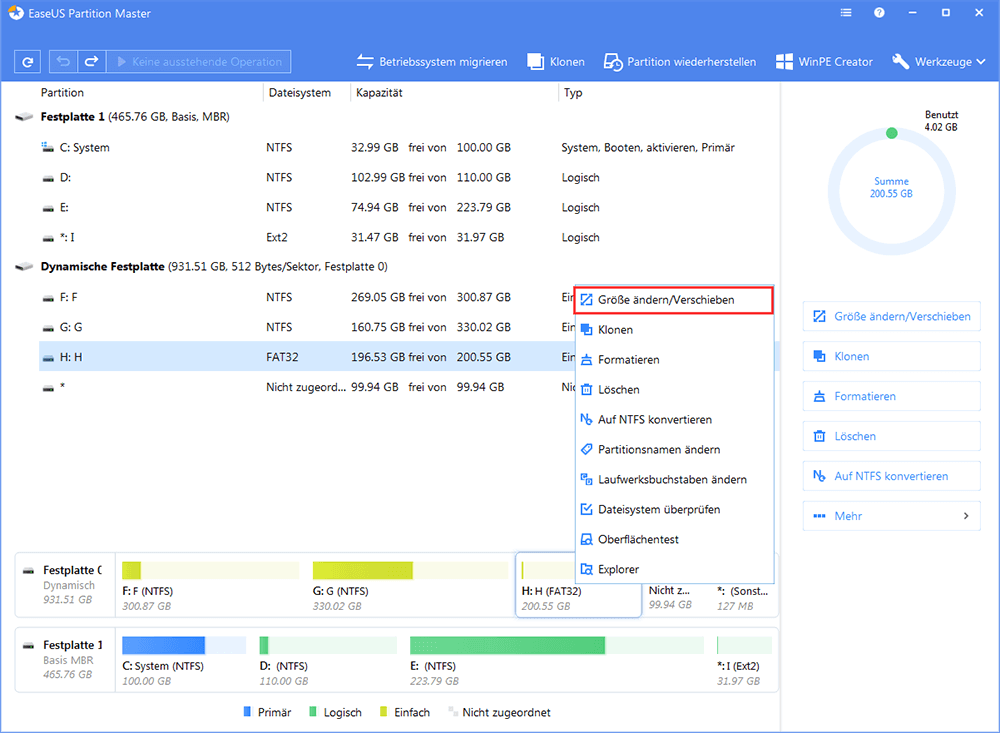Choose Größe ändern/Verschieben in context menu
Image resolution: width=1000 pixels, height=733 pixels.
tap(674, 300)
